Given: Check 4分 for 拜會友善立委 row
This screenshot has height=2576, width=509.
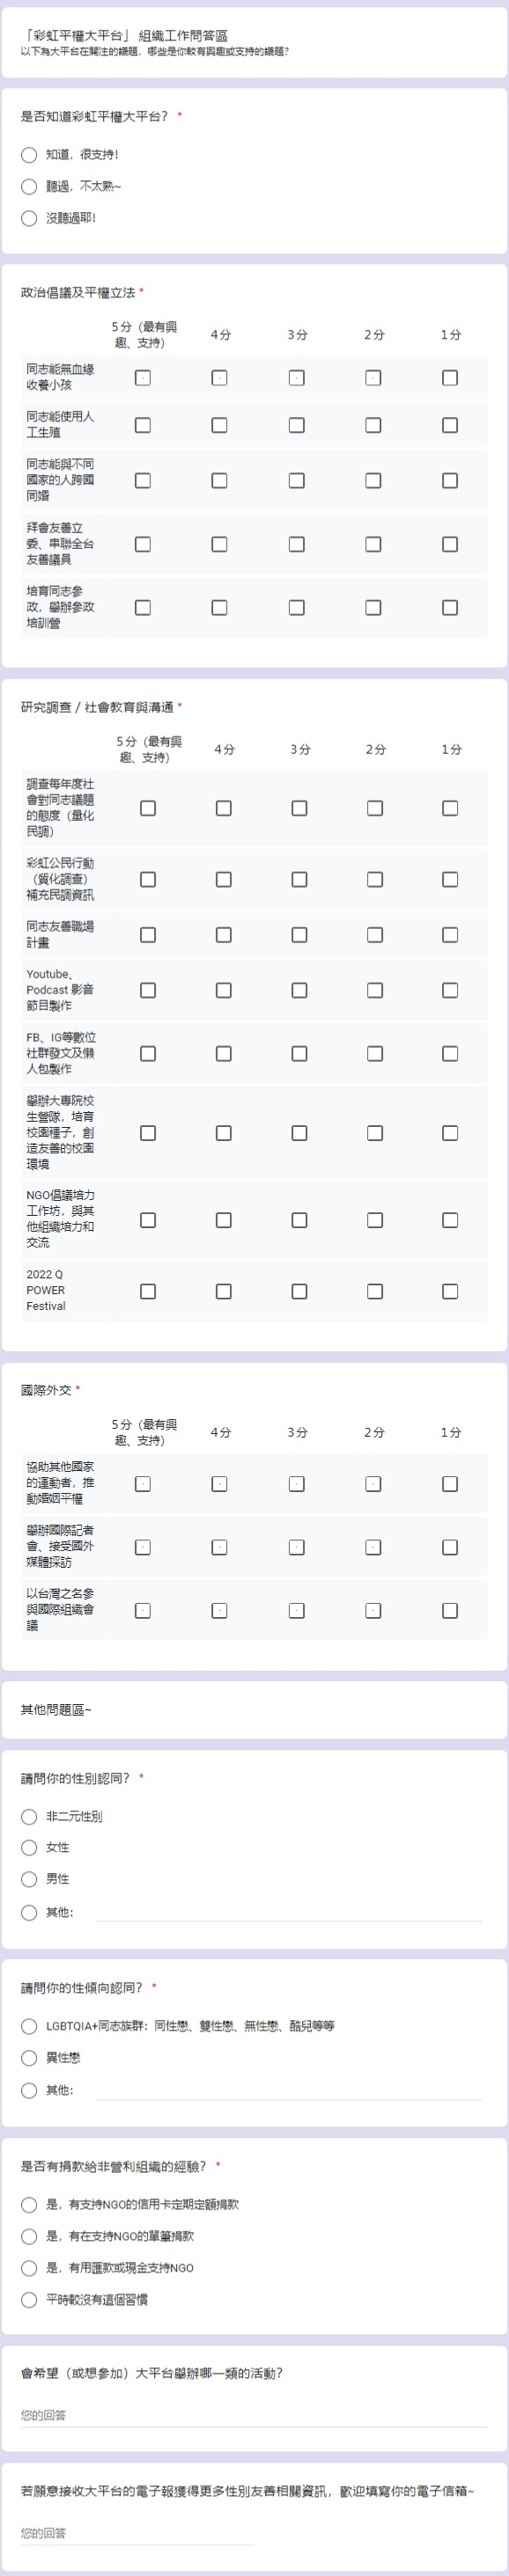Looking at the screenshot, I should (x=220, y=544).
